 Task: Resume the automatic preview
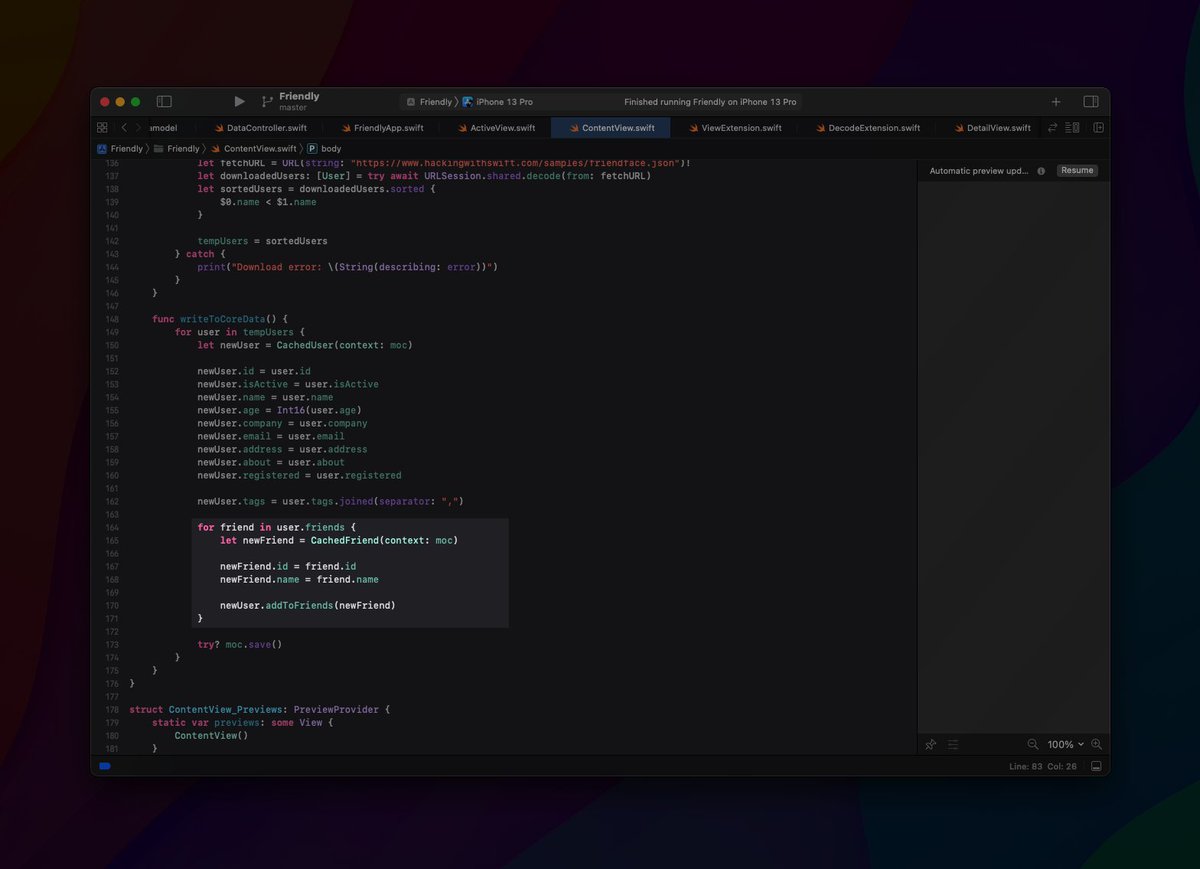click(x=1077, y=171)
